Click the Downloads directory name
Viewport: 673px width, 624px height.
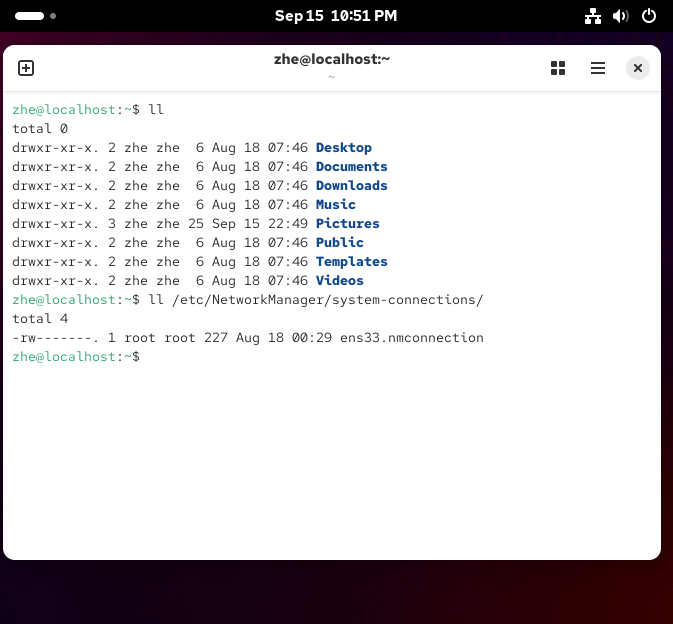click(352, 185)
